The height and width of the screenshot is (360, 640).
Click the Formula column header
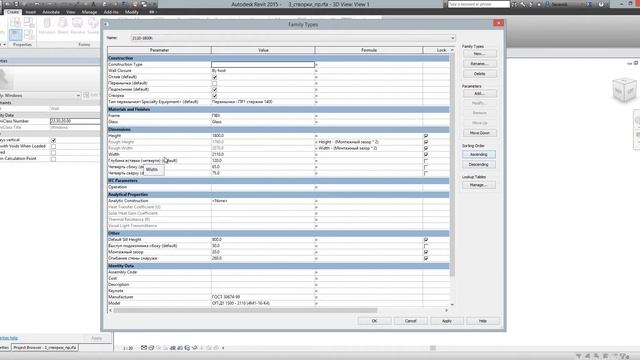coord(369,50)
